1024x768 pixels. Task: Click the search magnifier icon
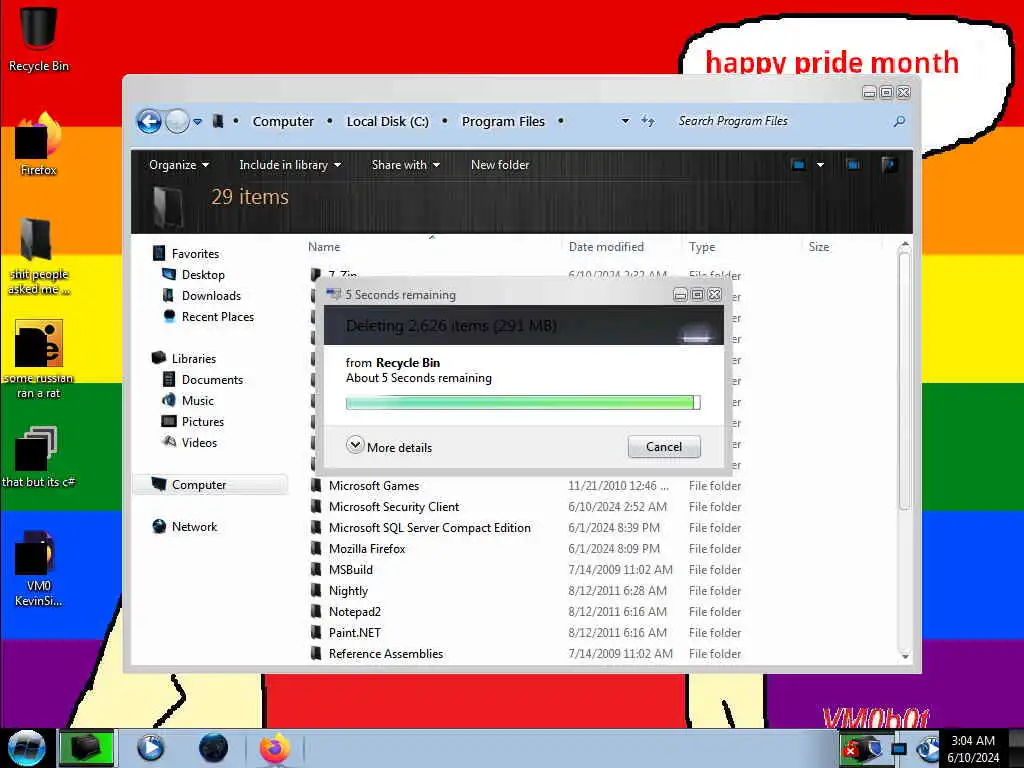point(899,121)
